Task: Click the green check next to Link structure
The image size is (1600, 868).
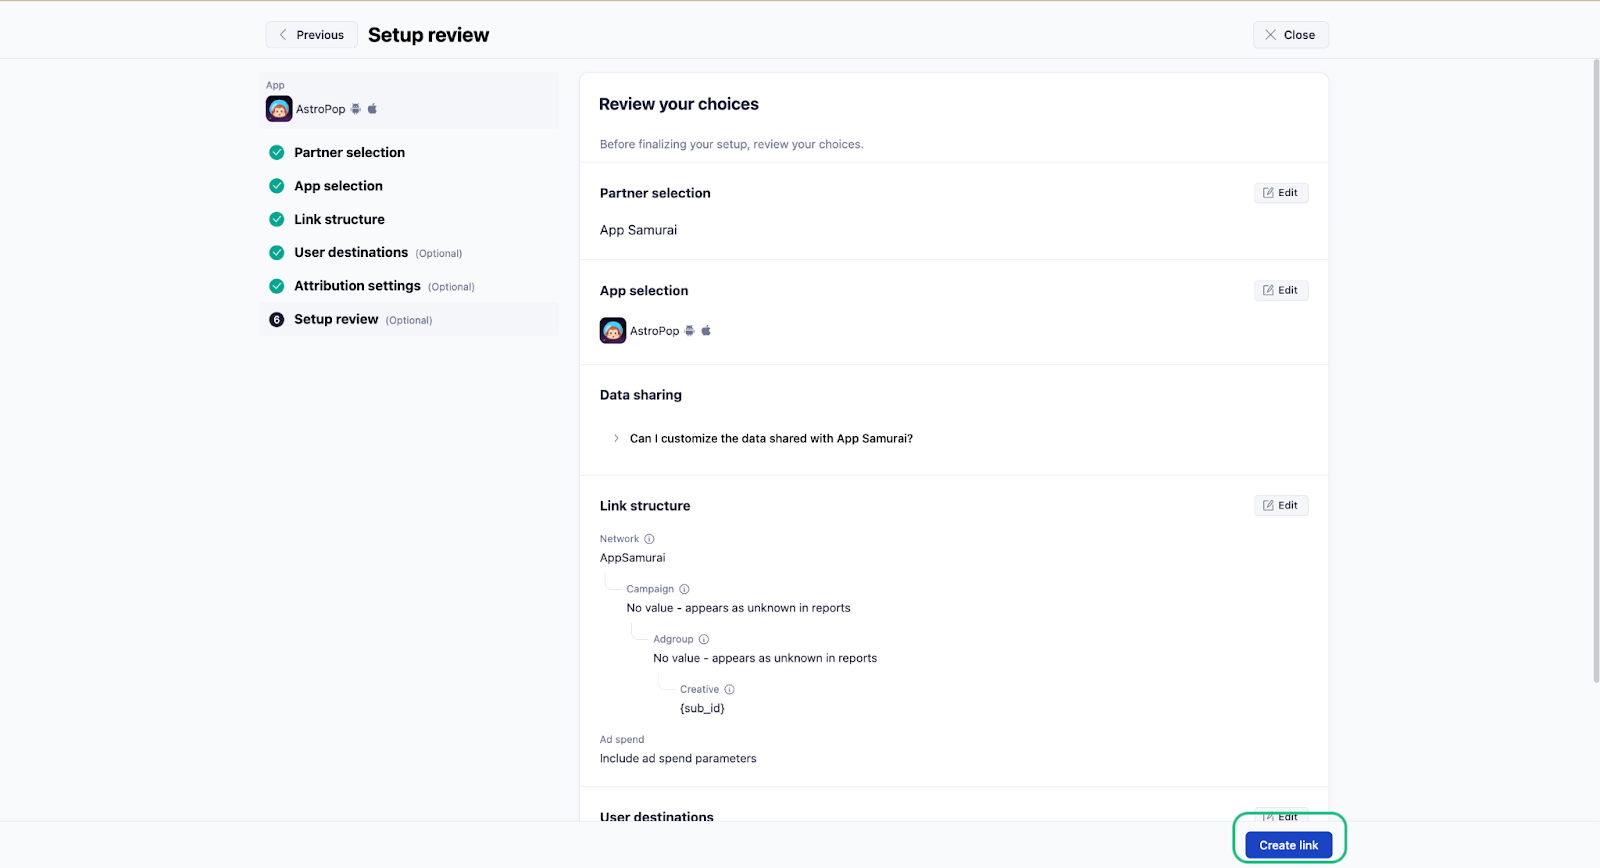Action: pyautogui.click(x=277, y=219)
